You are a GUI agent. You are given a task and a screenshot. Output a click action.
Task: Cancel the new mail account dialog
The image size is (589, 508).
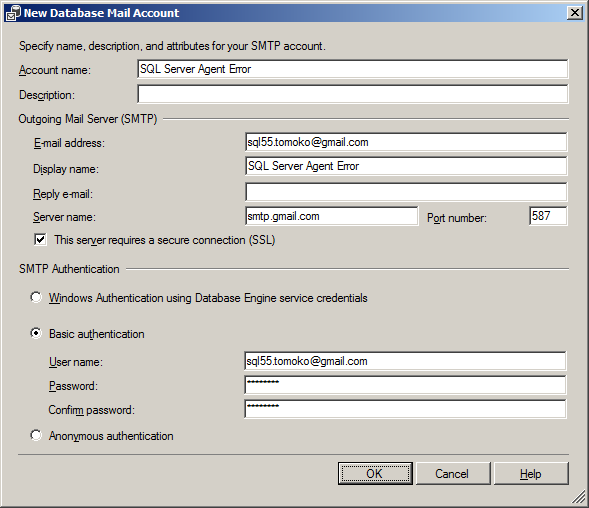pyautogui.click(x=452, y=473)
